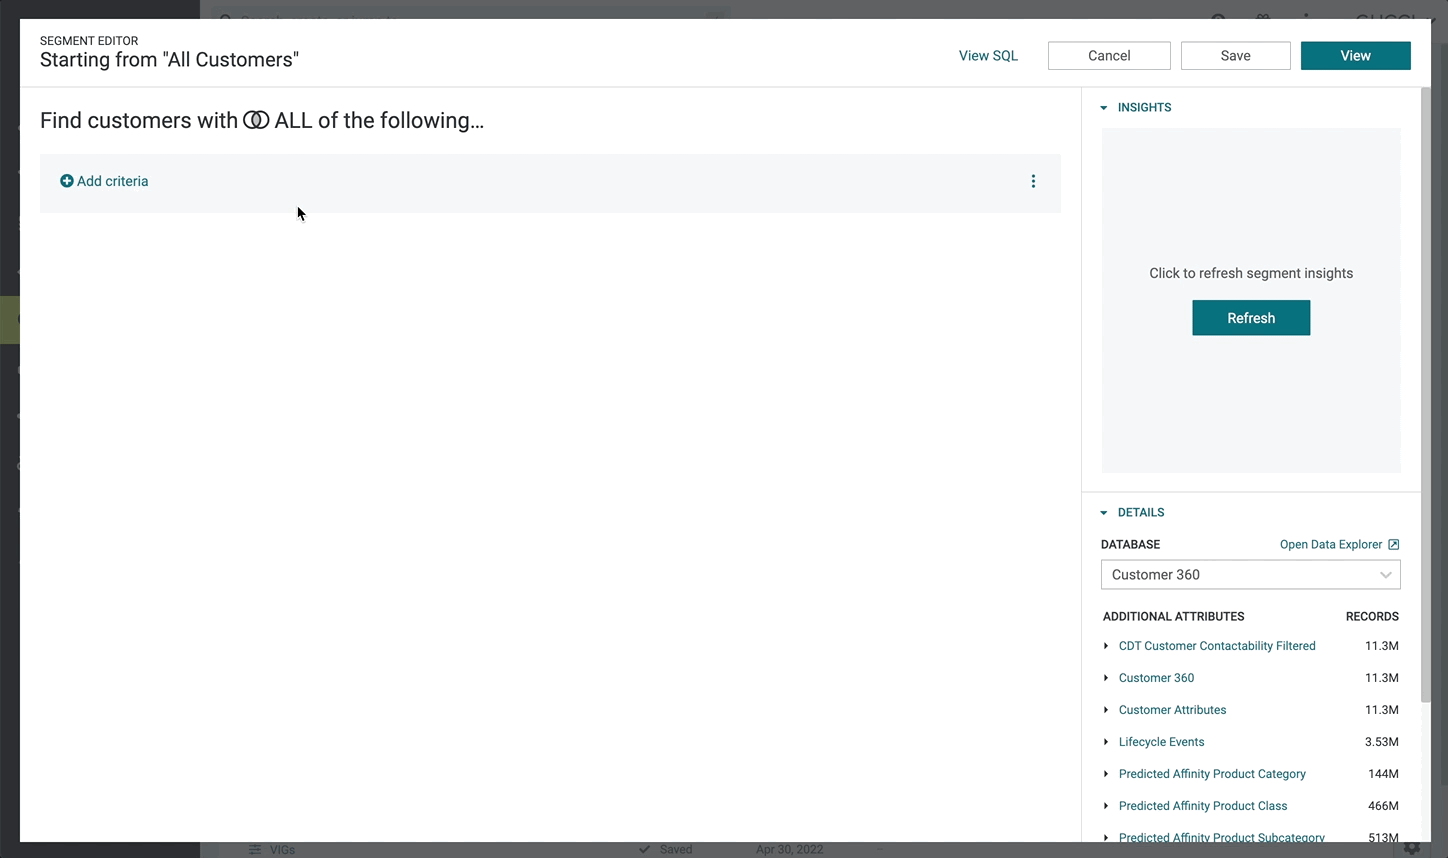
Task: Collapse the DETAILS section
Action: point(1104,512)
